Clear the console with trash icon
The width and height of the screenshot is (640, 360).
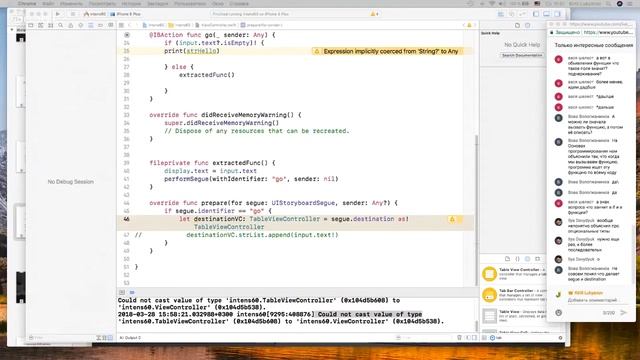coord(459,338)
